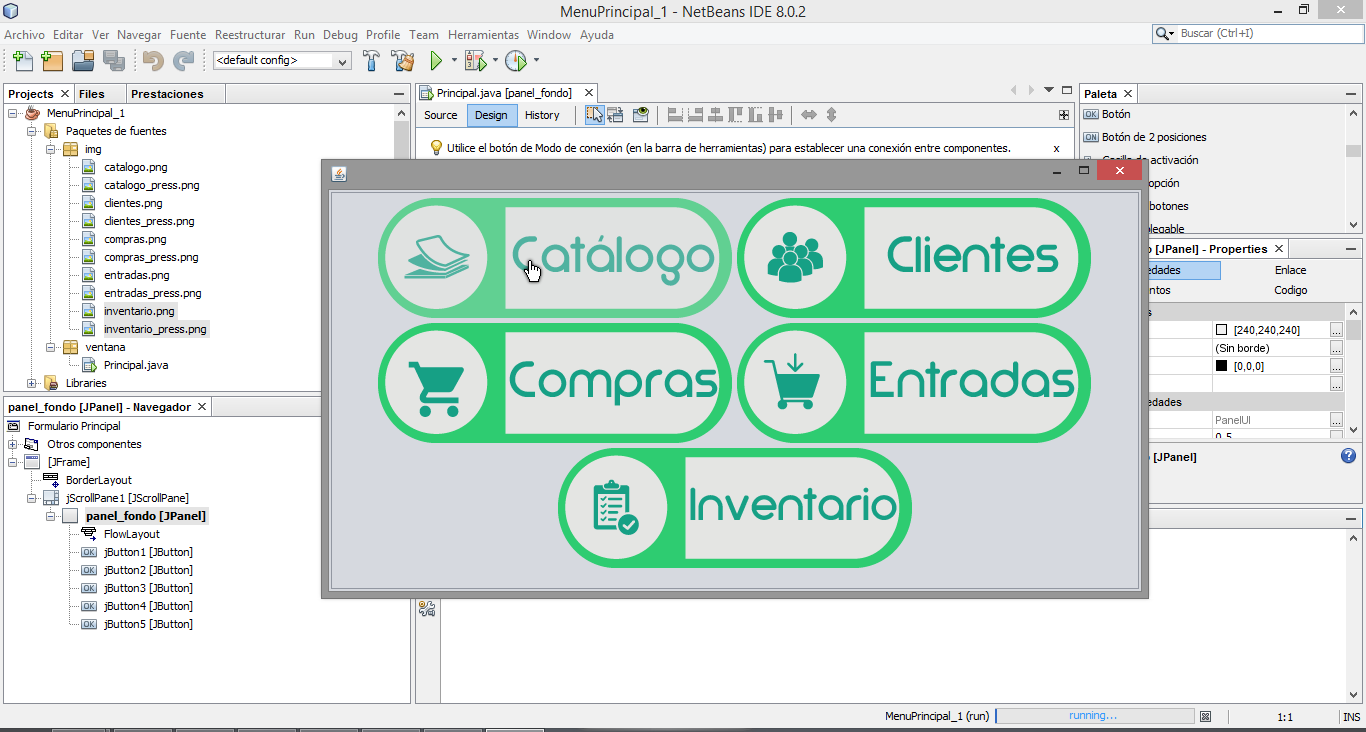This screenshot has height=732, width=1366.
Task: Click the Preview Design eye icon
Action: [x=641, y=115]
